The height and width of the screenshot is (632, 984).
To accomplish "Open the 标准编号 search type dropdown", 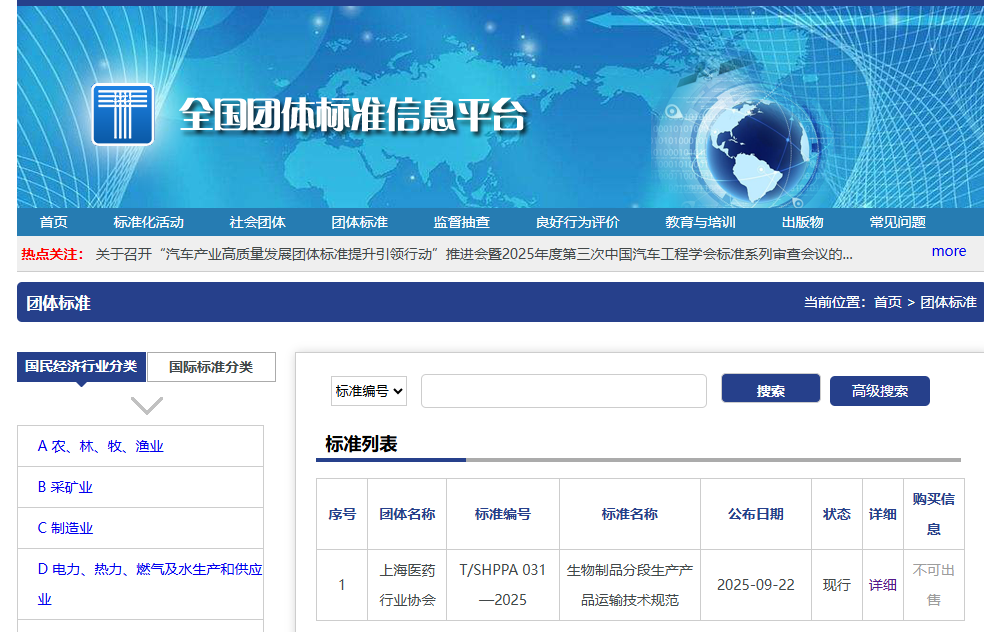I will 369,391.
